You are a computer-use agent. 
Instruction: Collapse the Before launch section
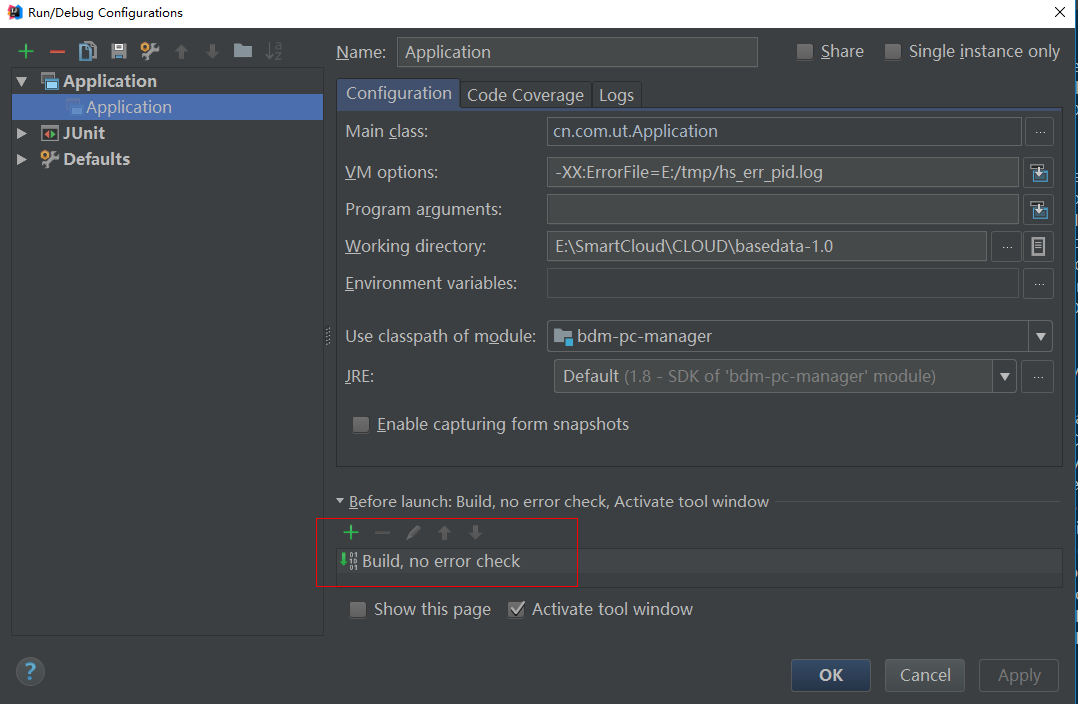[340, 501]
